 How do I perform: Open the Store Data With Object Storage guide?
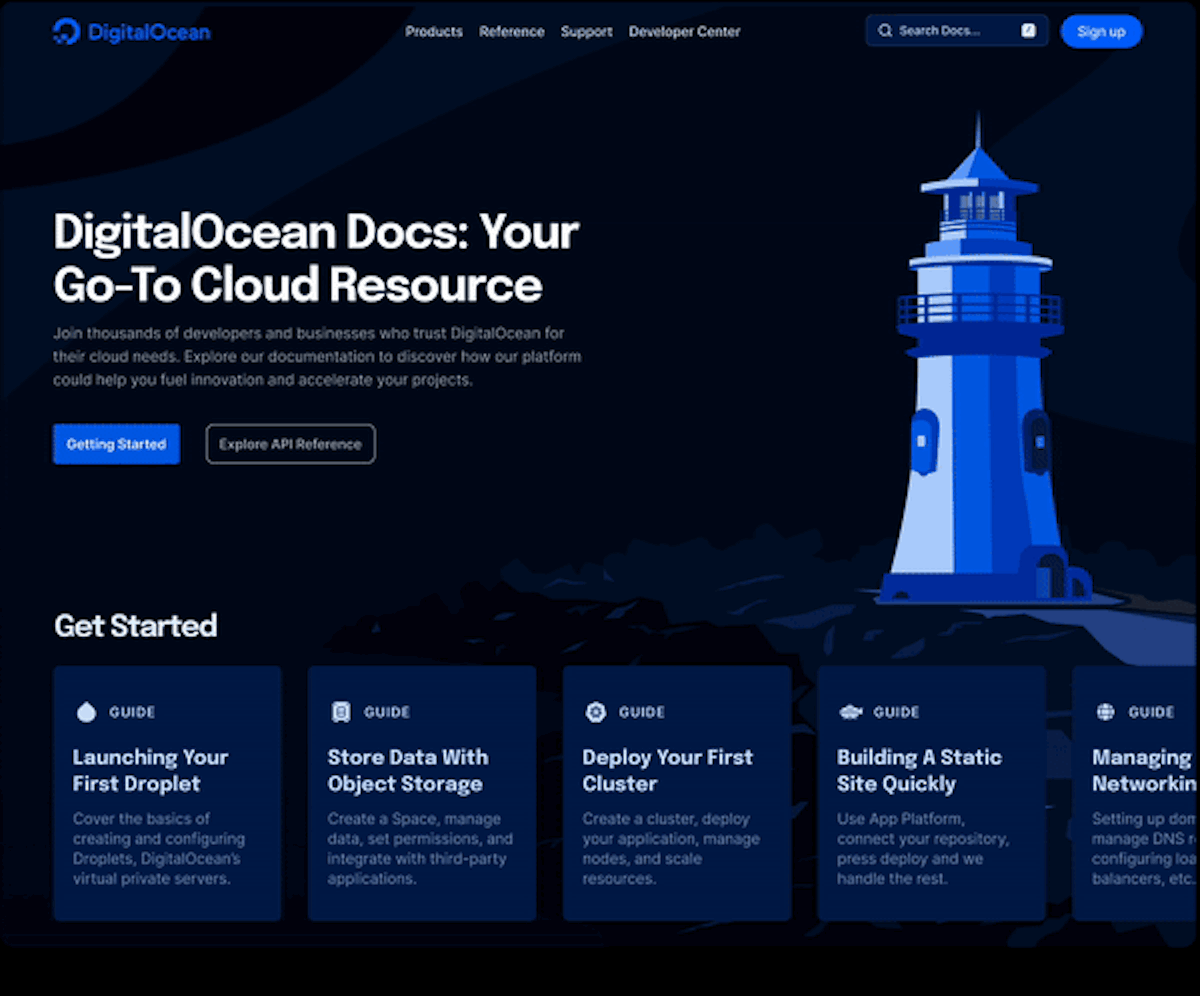422,793
